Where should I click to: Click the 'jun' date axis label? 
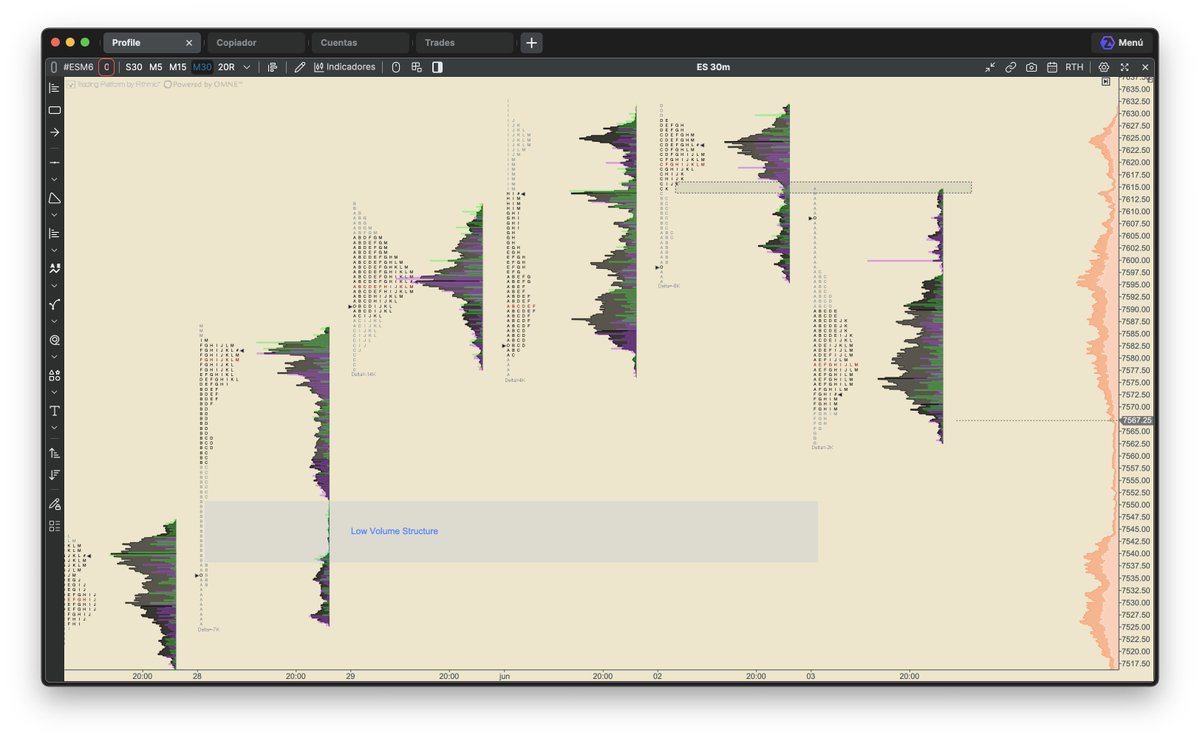[x=504, y=676]
